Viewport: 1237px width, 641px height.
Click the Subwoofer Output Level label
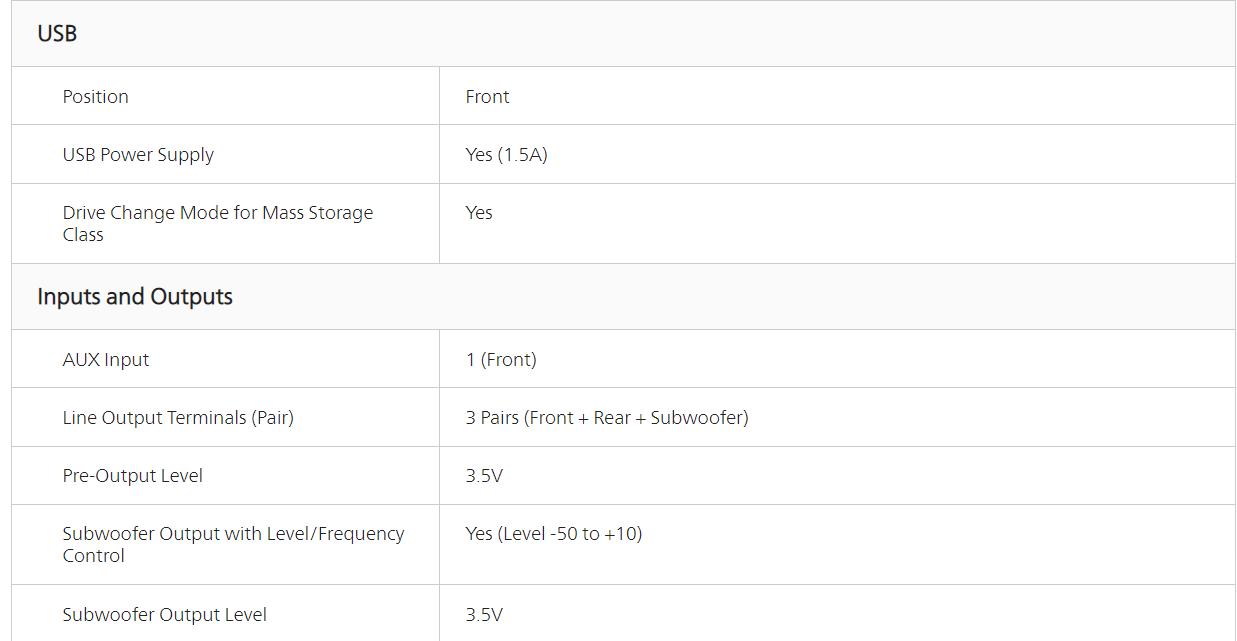point(165,615)
